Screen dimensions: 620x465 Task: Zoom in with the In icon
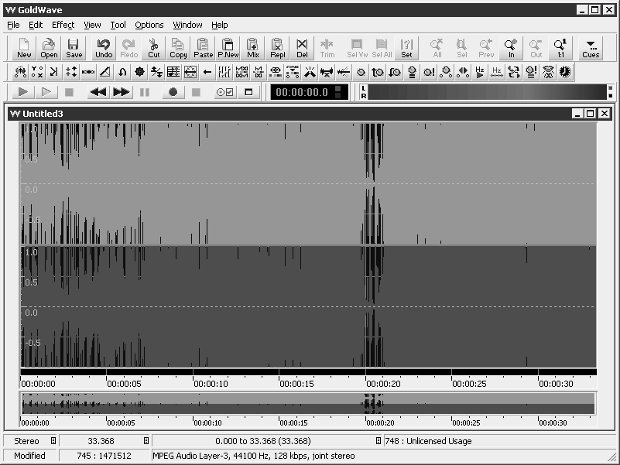[x=511, y=48]
